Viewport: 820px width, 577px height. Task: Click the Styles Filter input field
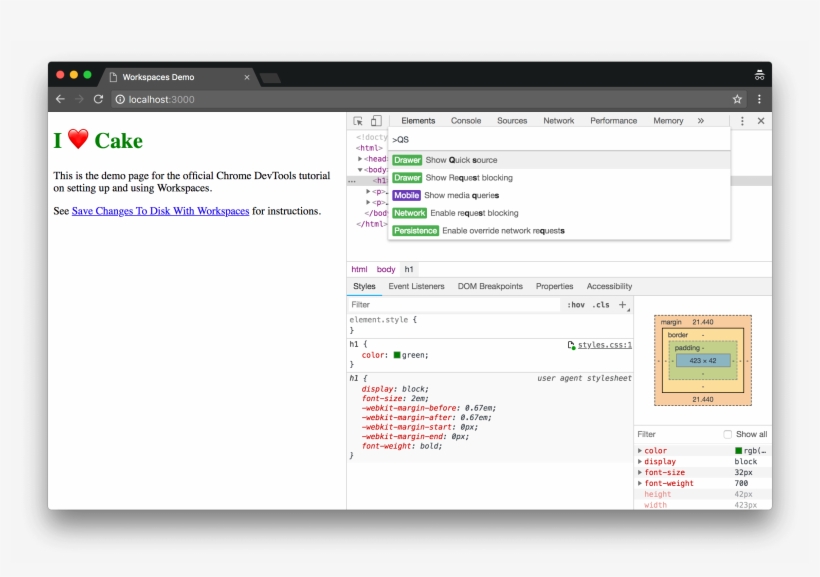pyautogui.click(x=454, y=304)
